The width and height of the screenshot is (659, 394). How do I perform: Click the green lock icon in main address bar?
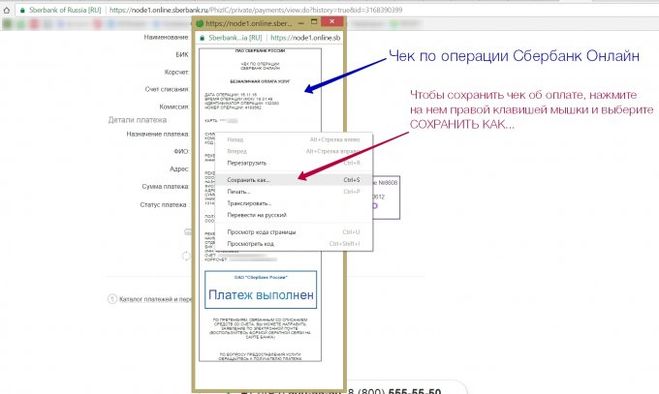coord(22,10)
